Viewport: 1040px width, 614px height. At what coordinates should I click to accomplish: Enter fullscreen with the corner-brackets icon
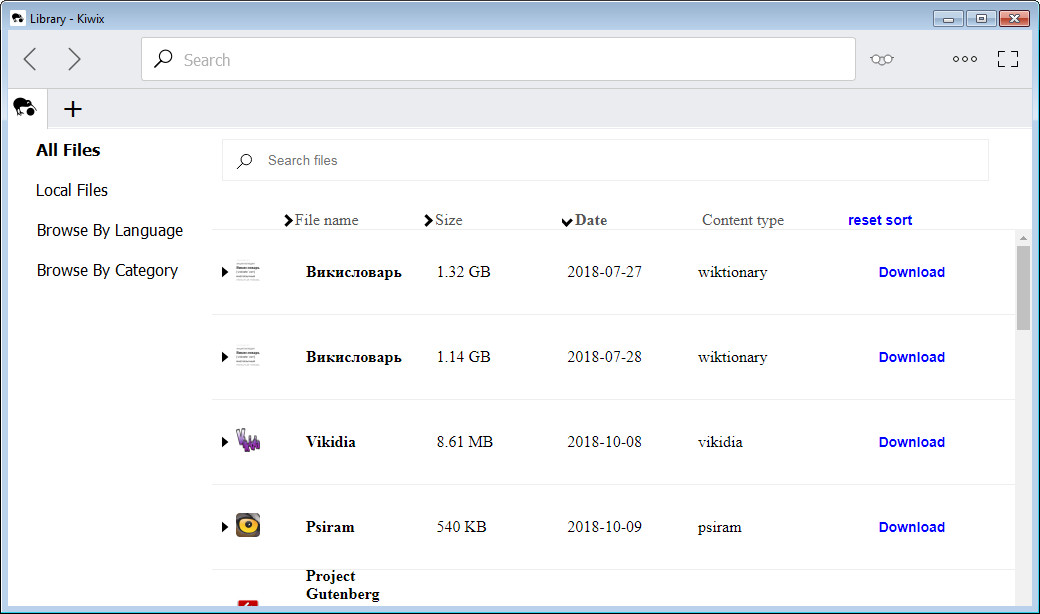coord(1008,59)
